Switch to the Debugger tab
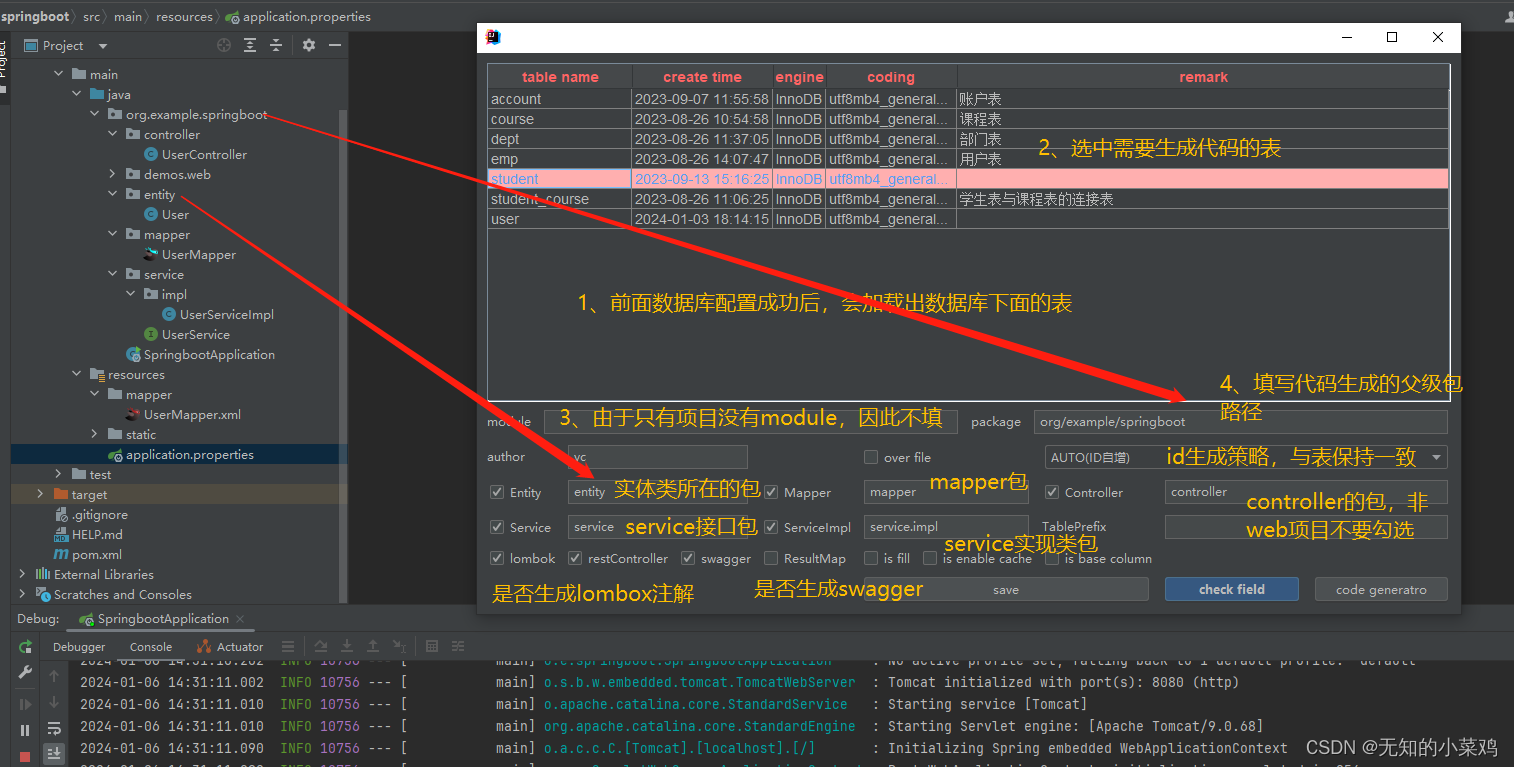Viewport: 1514px width, 767px height. (79, 647)
